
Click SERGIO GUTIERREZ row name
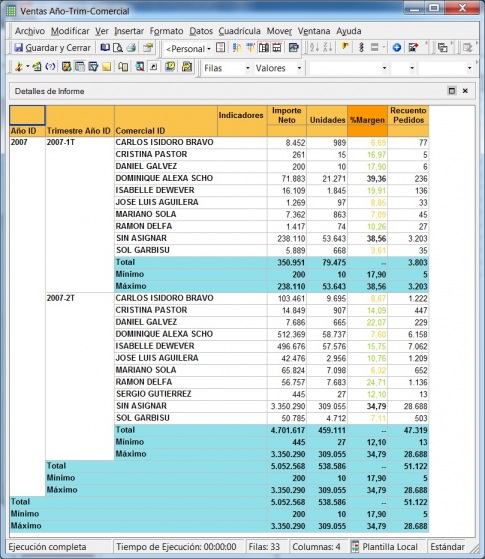[x=154, y=394]
